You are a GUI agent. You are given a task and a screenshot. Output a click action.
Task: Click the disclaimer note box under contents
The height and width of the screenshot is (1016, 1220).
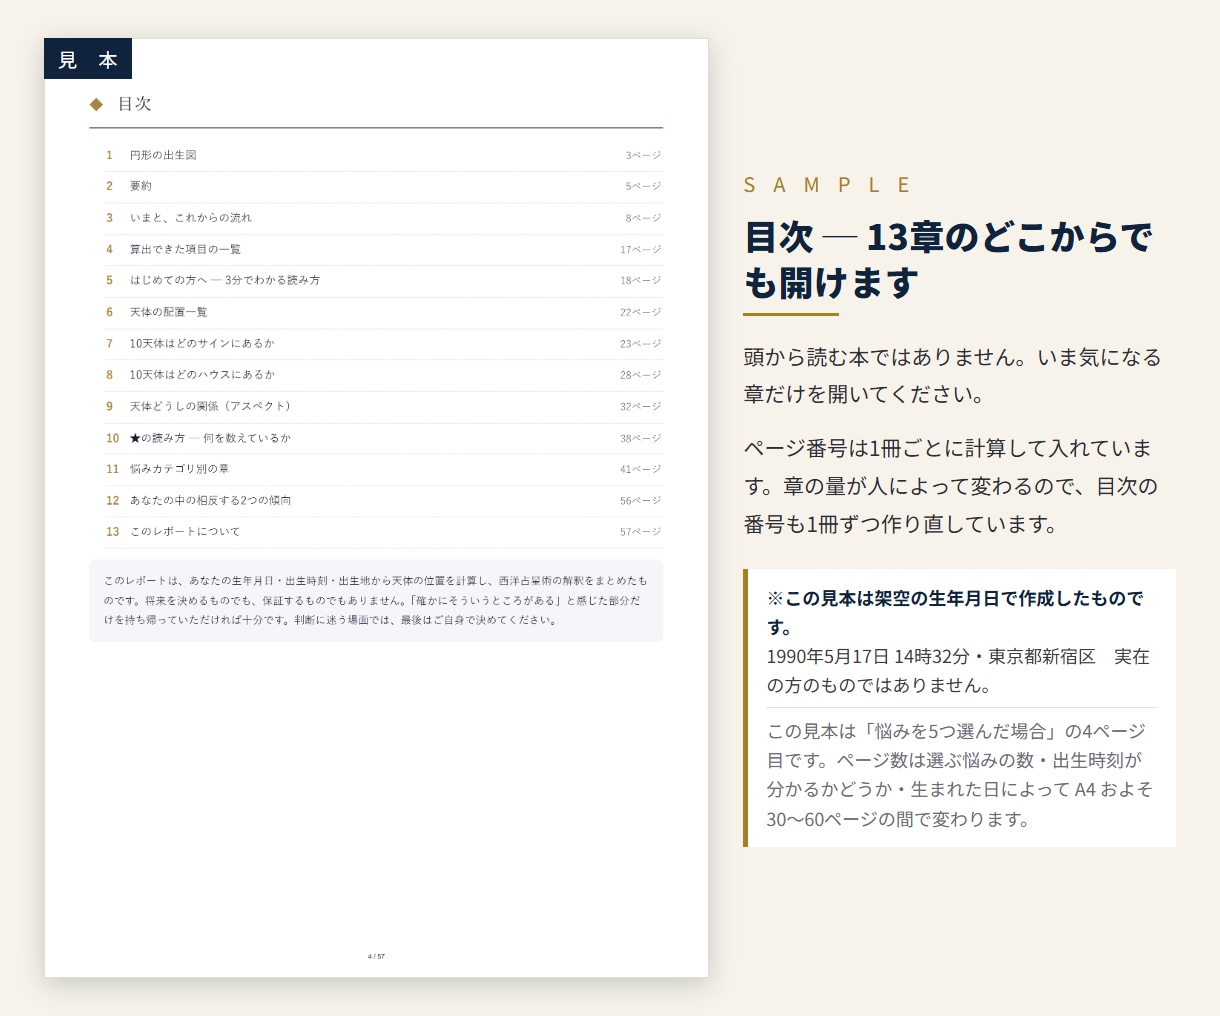click(x=376, y=600)
